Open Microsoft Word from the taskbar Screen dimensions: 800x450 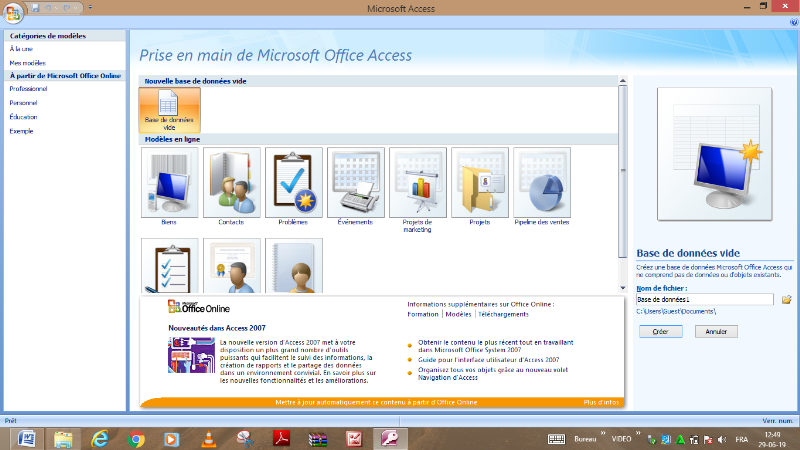[x=27, y=439]
